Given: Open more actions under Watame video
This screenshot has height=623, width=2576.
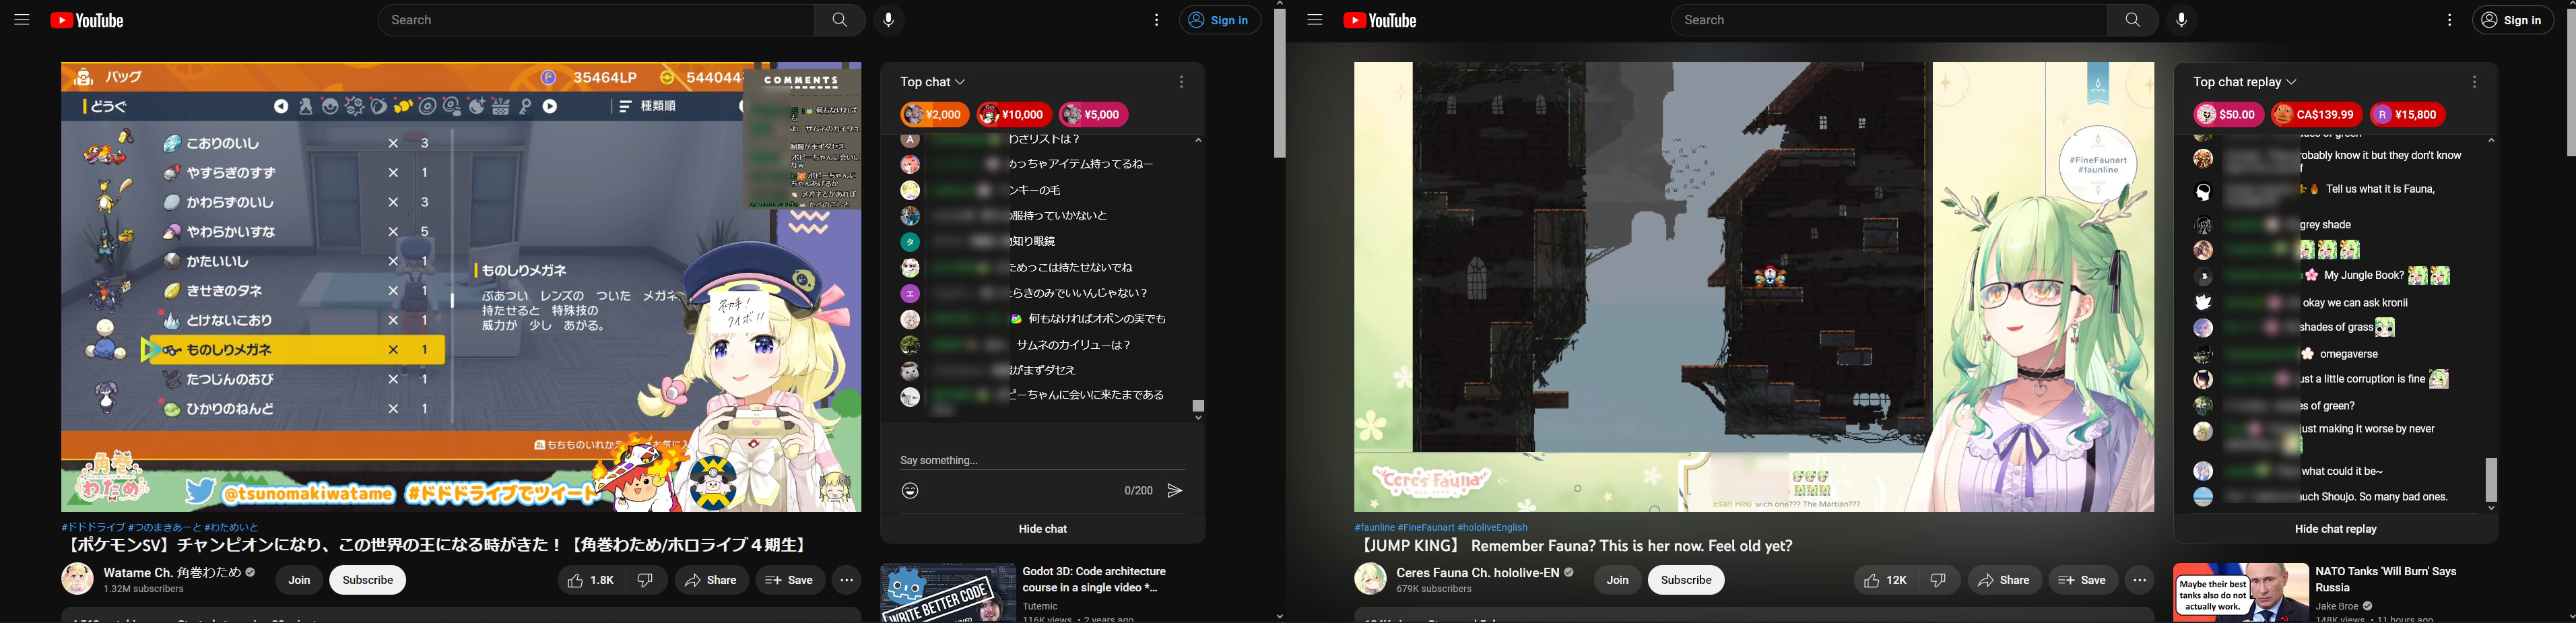Looking at the screenshot, I should tap(846, 580).
